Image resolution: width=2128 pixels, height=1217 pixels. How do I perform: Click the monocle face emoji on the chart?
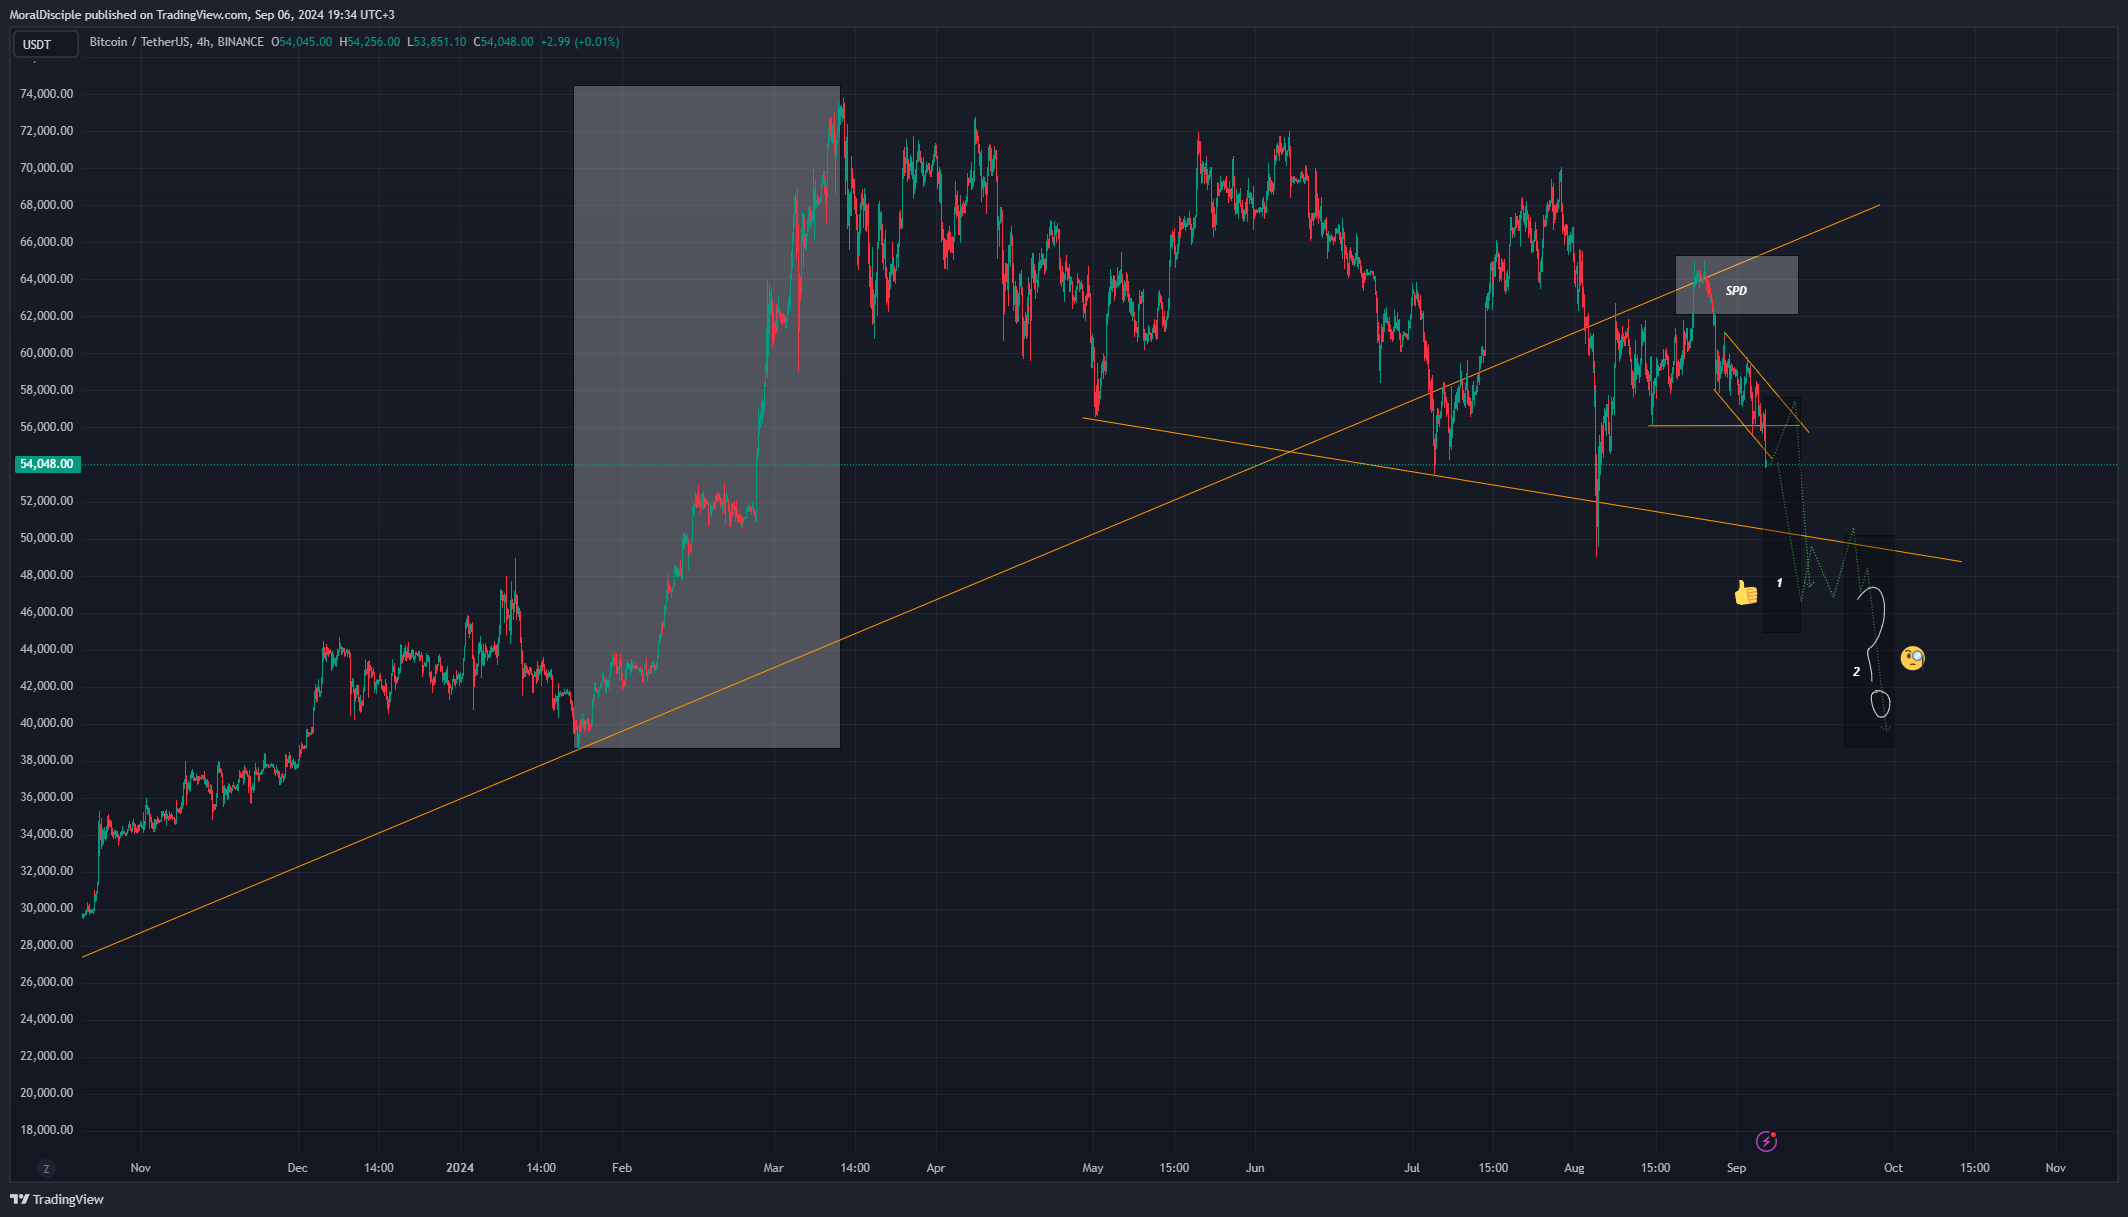1912,658
